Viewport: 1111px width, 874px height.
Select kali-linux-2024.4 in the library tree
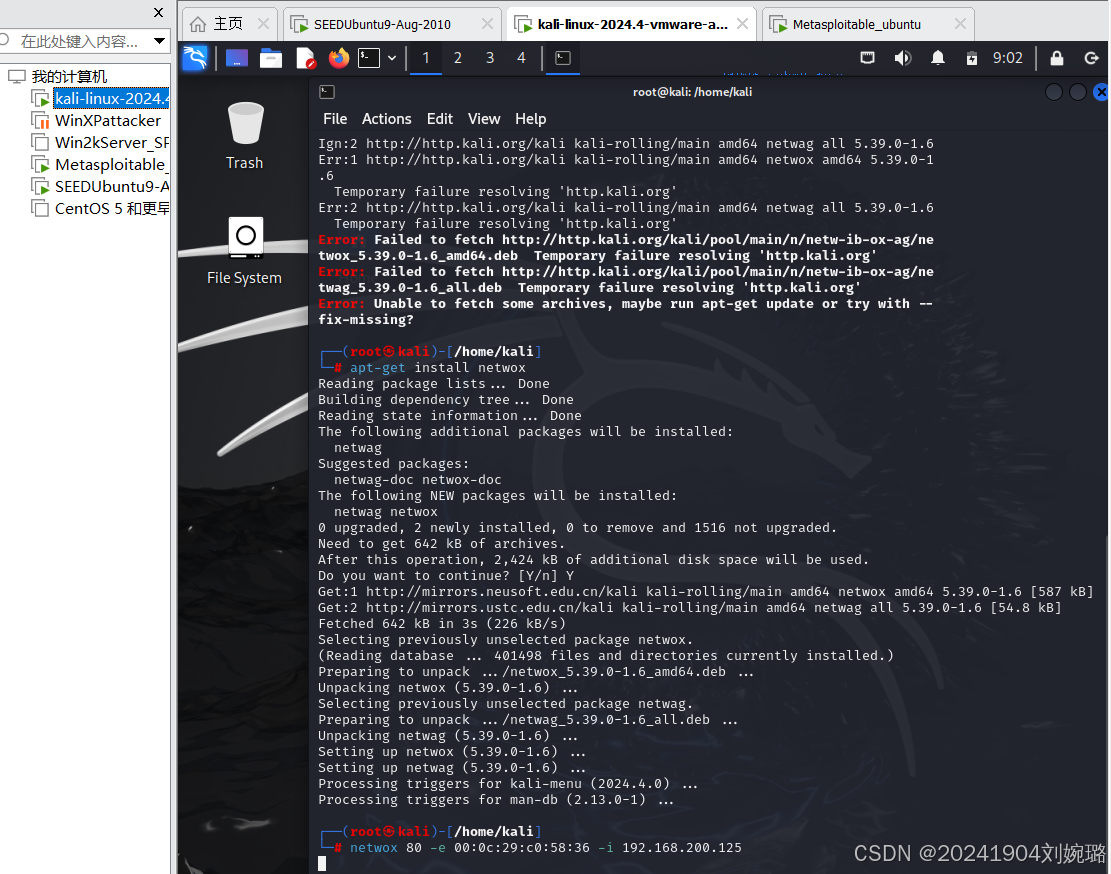(x=111, y=98)
